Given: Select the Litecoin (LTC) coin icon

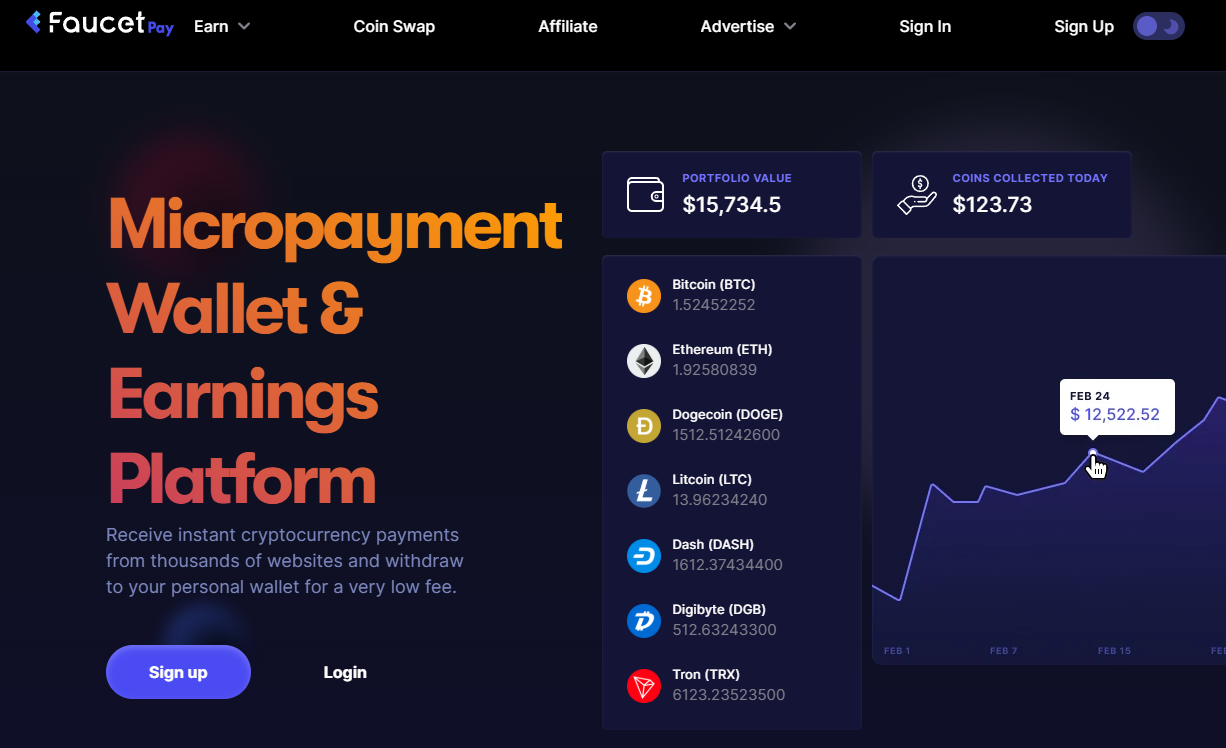Looking at the screenshot, I should (x=643, y=490).
